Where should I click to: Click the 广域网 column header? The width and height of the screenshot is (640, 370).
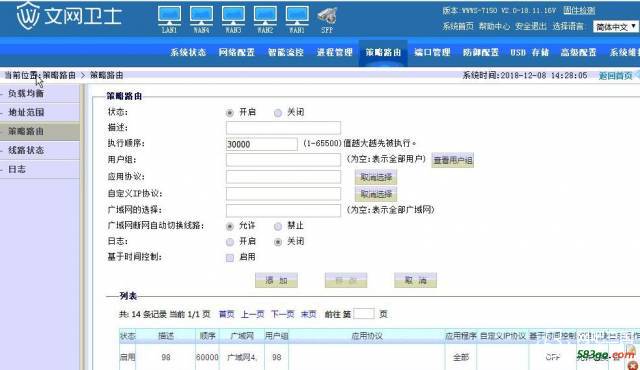242,336
